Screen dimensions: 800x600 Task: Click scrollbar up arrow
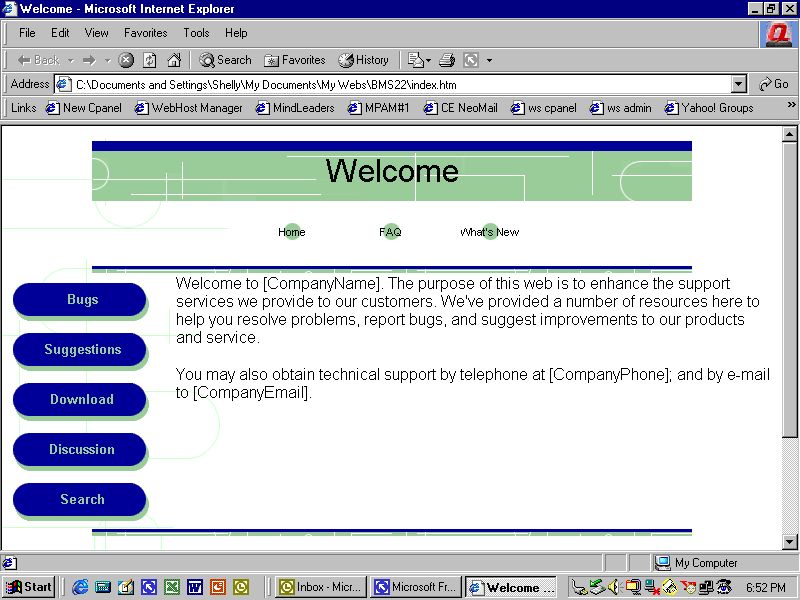pos(789,134)
